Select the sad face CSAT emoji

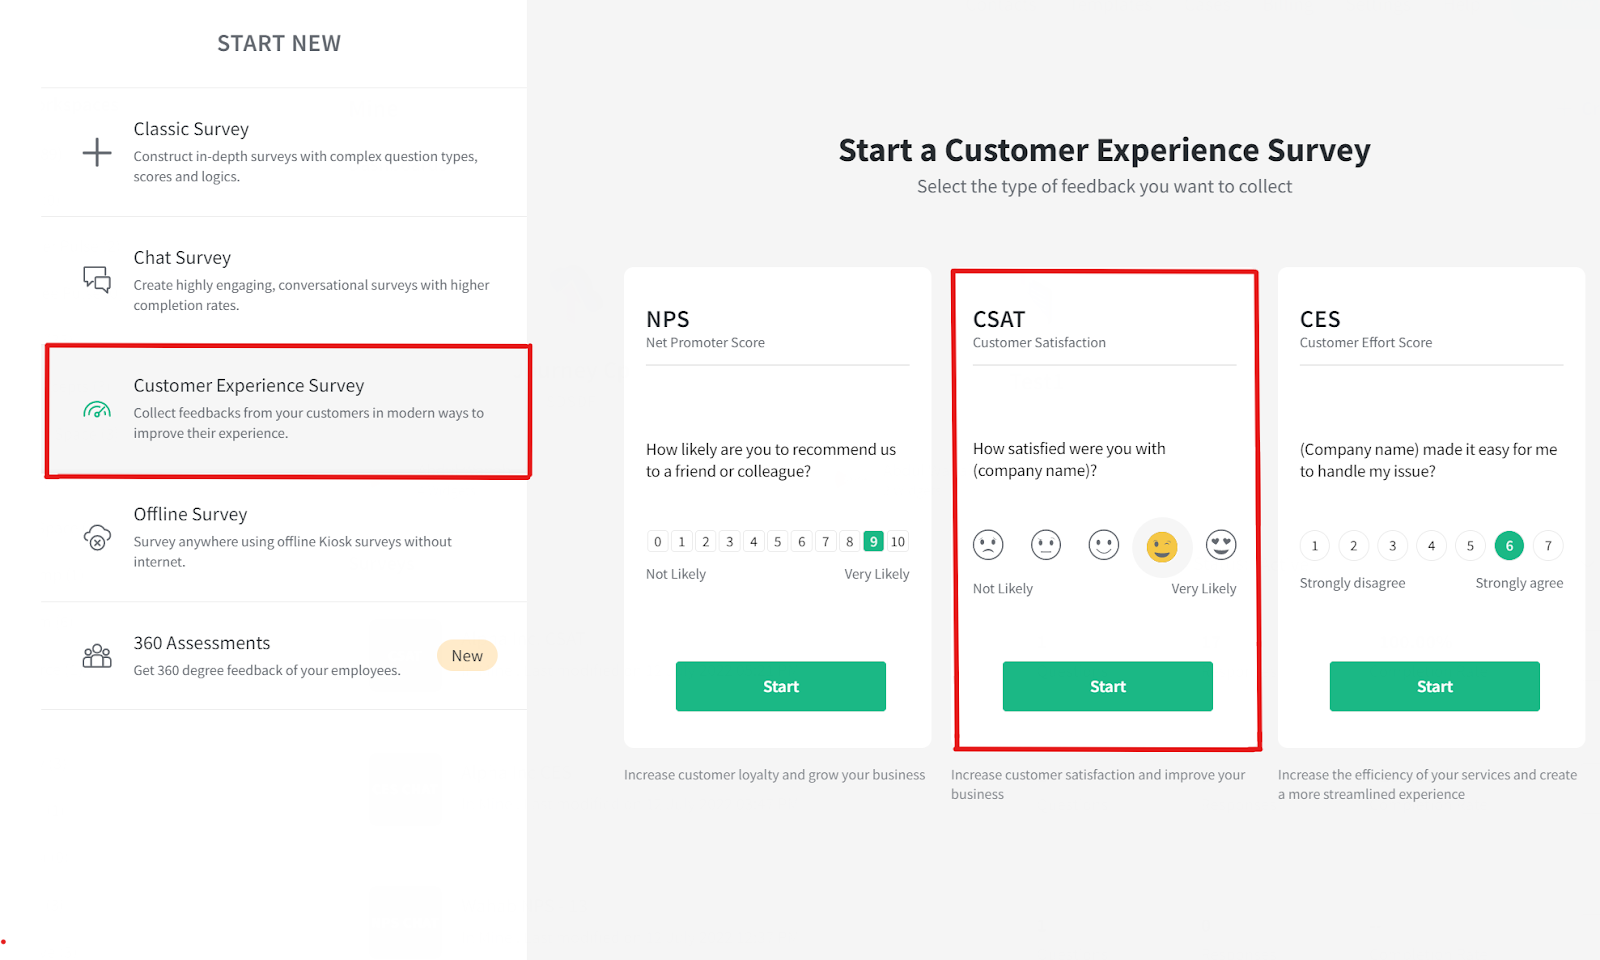click(988, 545)
